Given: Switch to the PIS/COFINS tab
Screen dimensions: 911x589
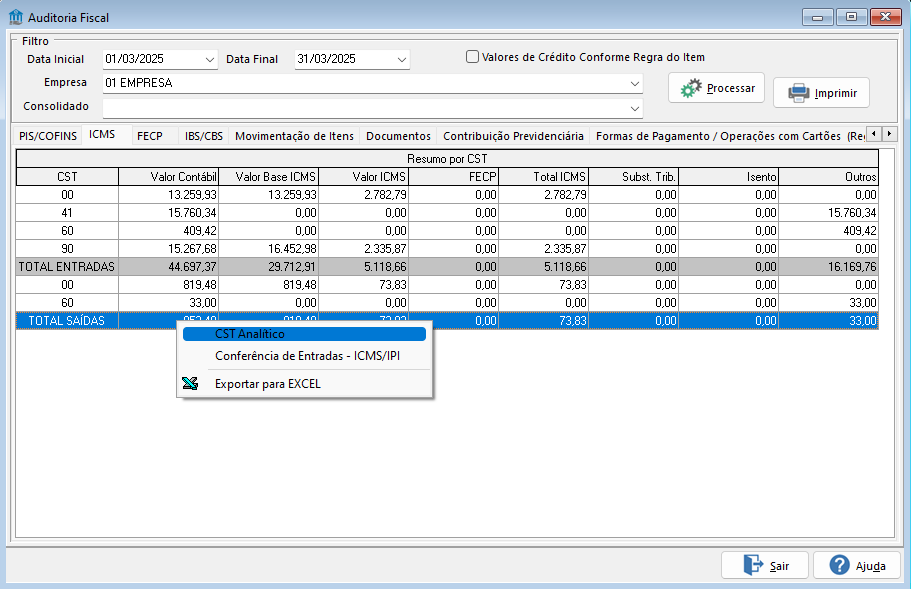Looking at the screenshot, I should click(48, 136).
